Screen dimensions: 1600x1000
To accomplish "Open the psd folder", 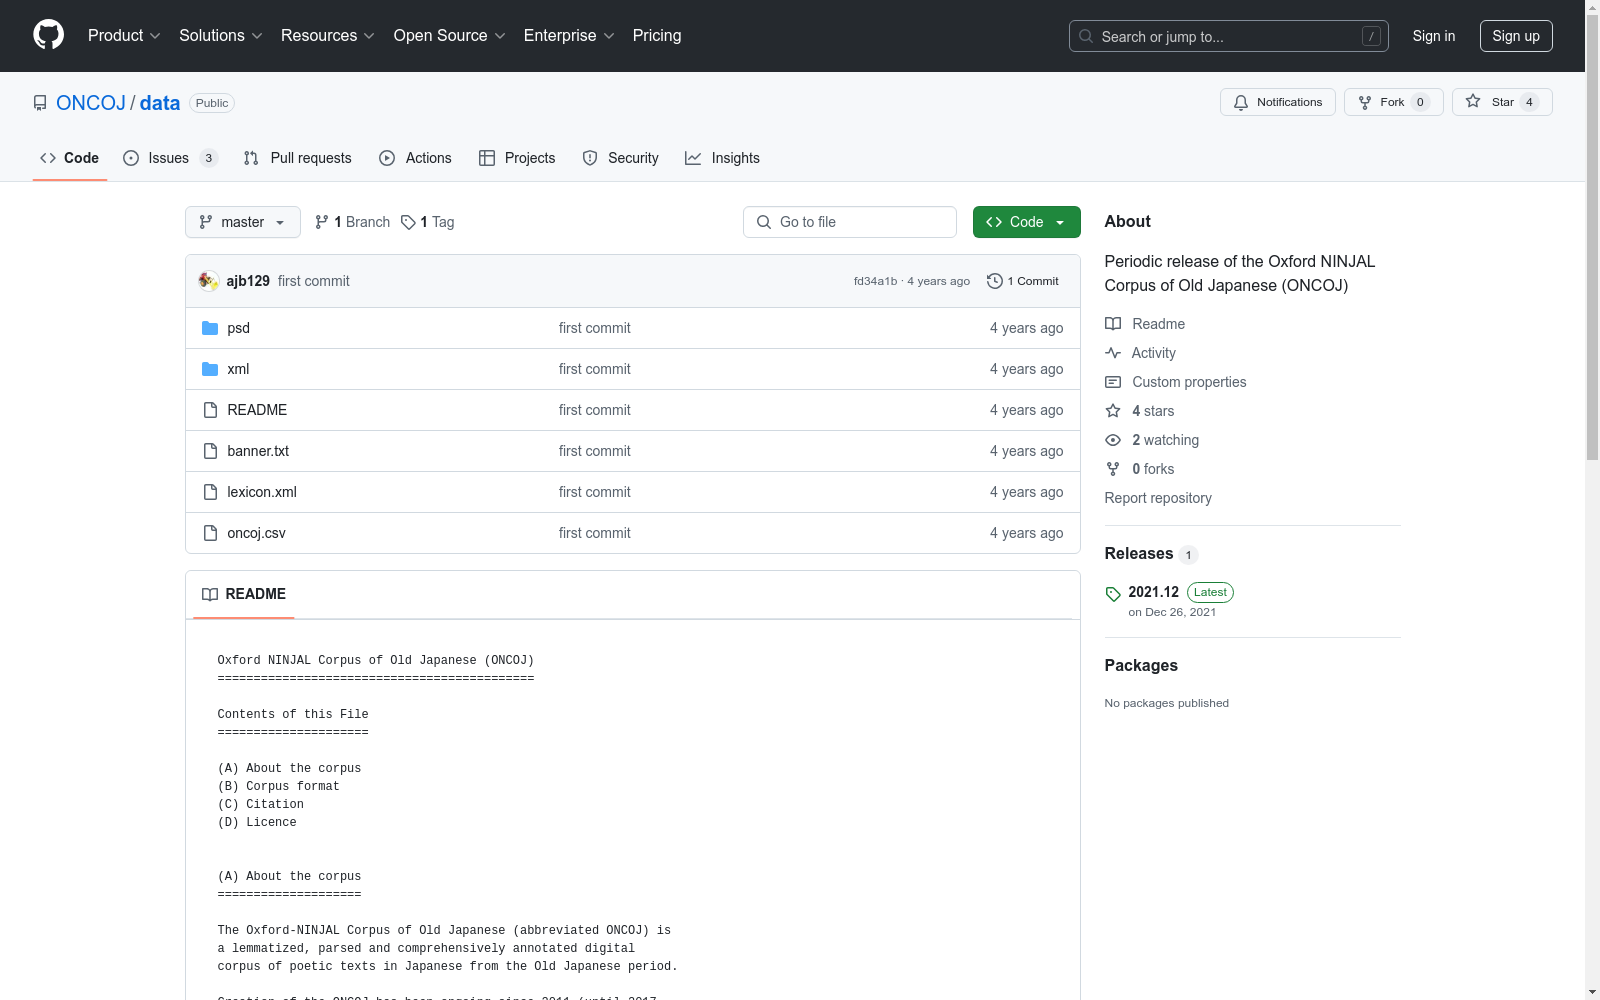I will 238,328.
